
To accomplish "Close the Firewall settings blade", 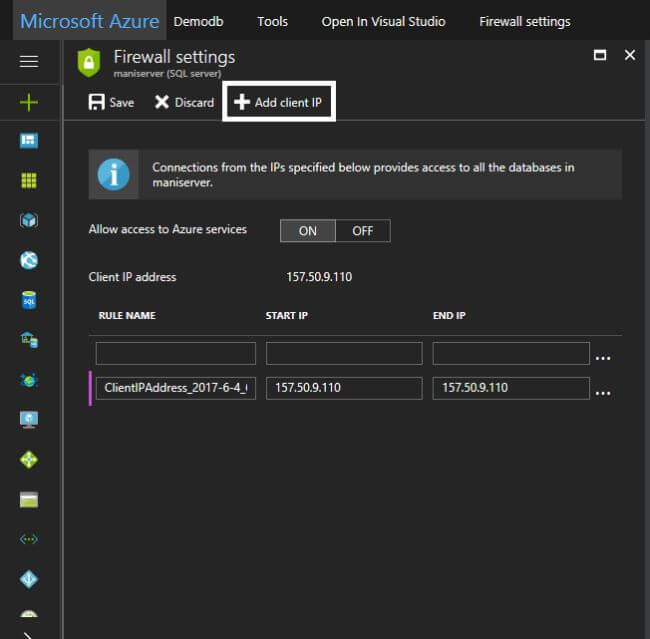I will pyautogui.click(x=630, y=55).
